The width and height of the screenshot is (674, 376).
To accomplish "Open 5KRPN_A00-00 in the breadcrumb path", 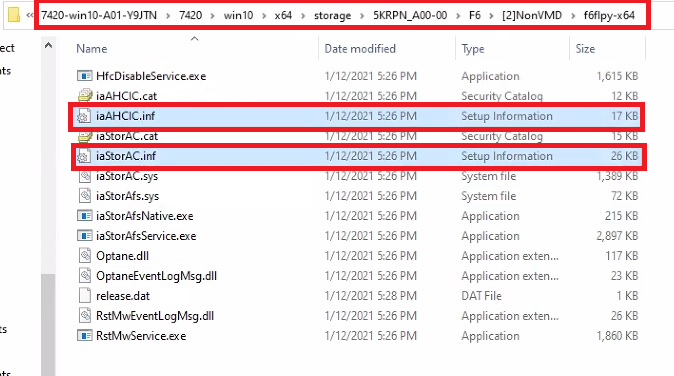I will click(410, 15).
